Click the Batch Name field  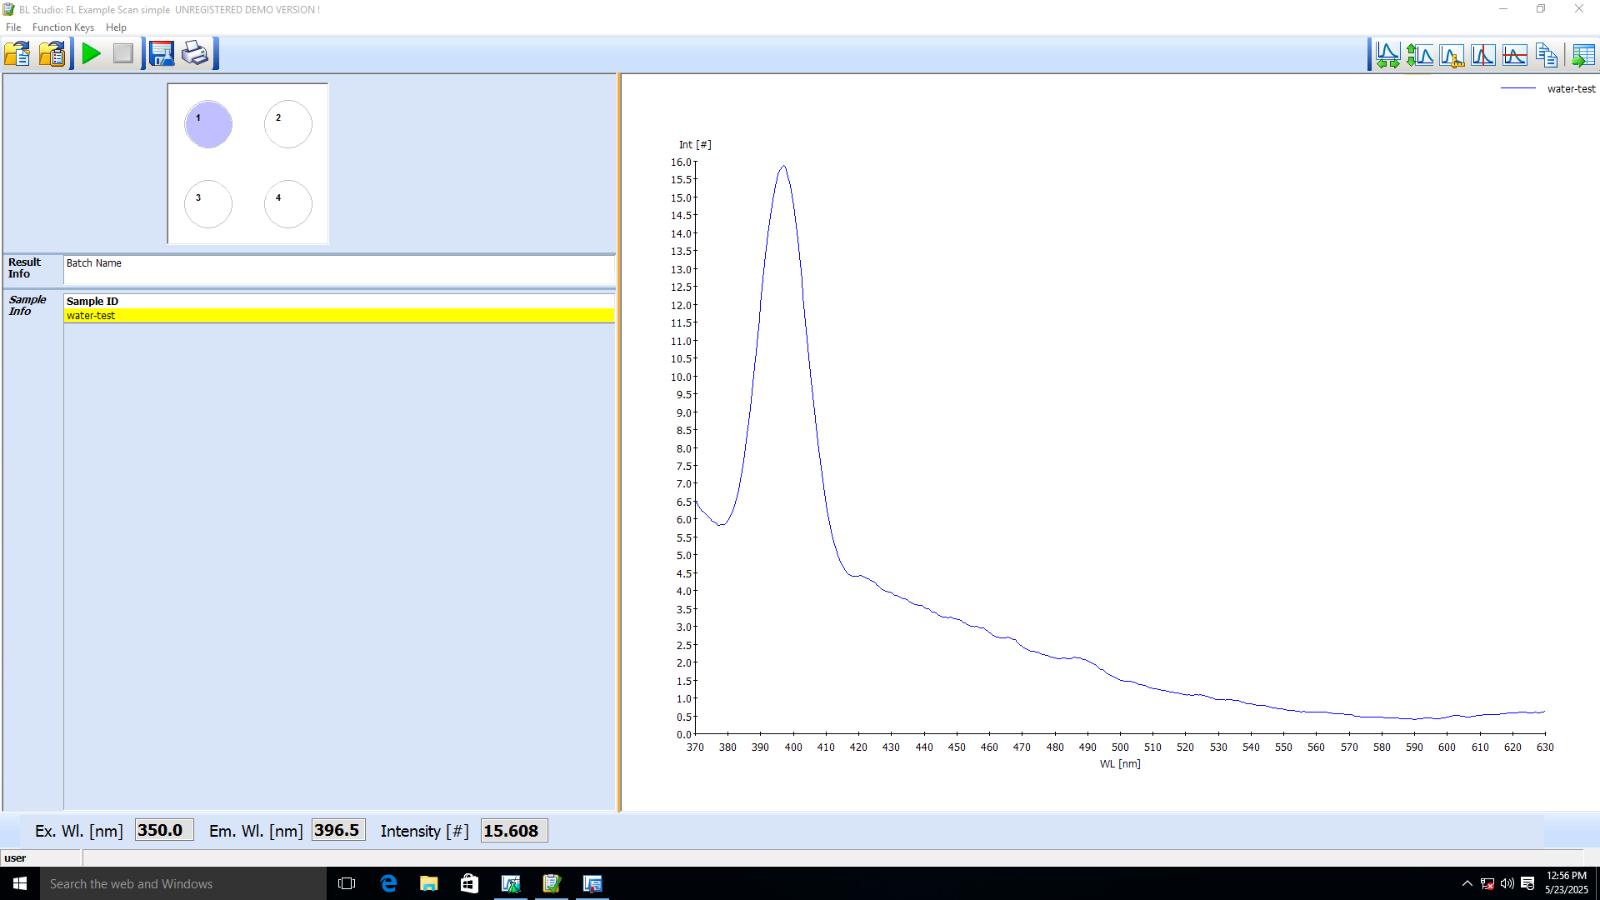pos(338,270)
